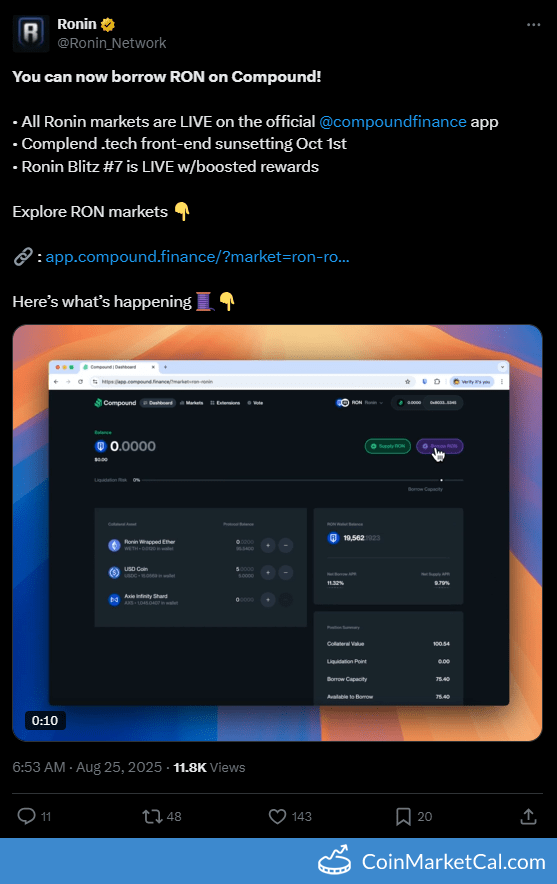This screenshot has width=557, height=884.
Task: Click the reply speech bubble icon
Action: pos(26,816)
